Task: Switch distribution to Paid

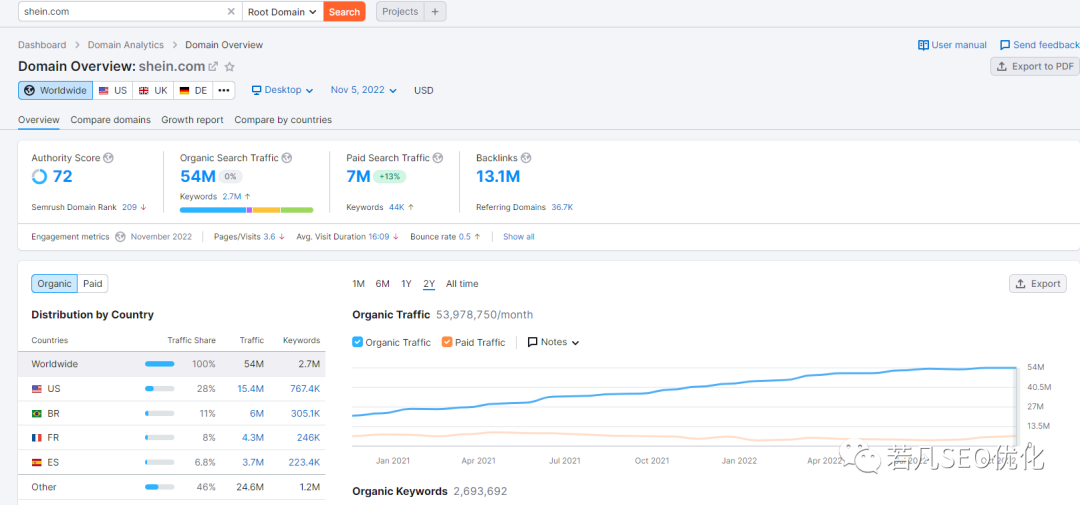Action: click(x=93, y=284)
